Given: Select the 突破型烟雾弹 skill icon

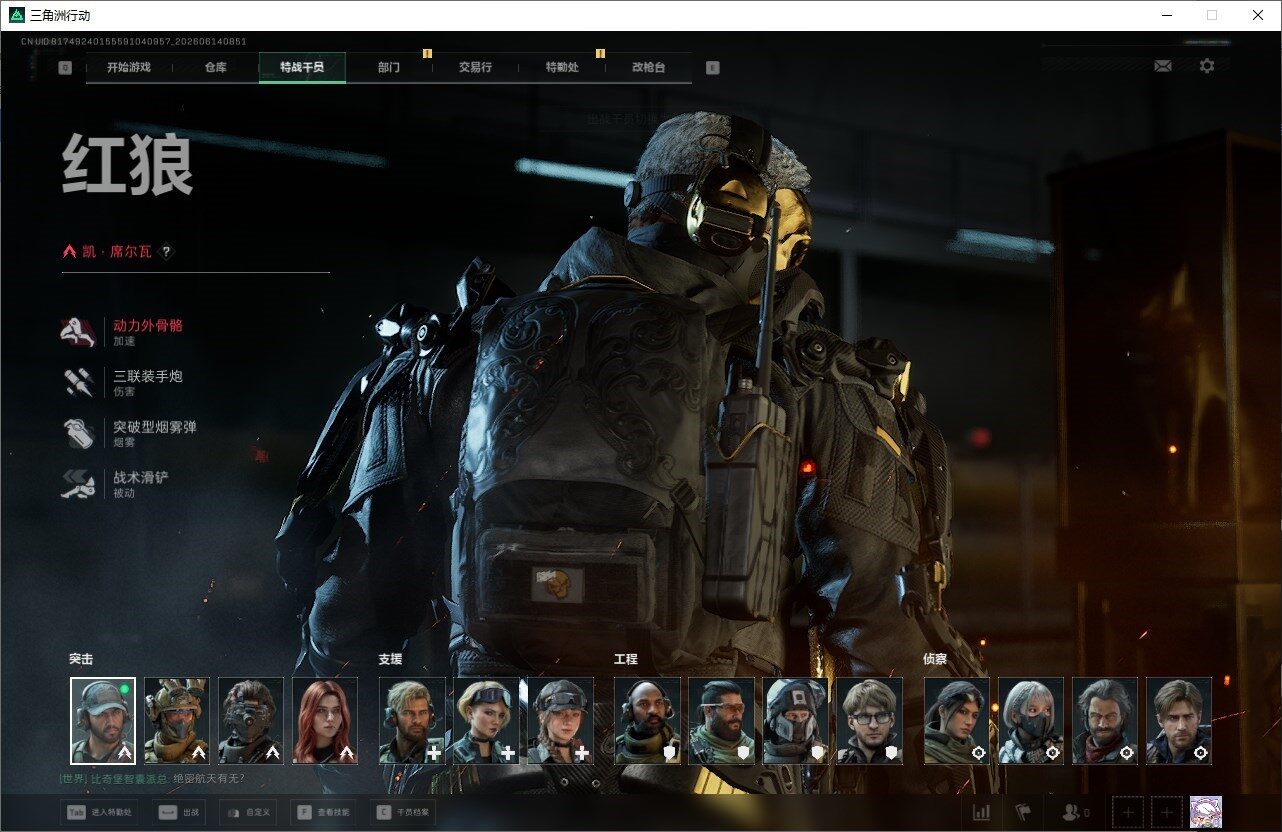Looking at the screenshot, I should (79, 434).
